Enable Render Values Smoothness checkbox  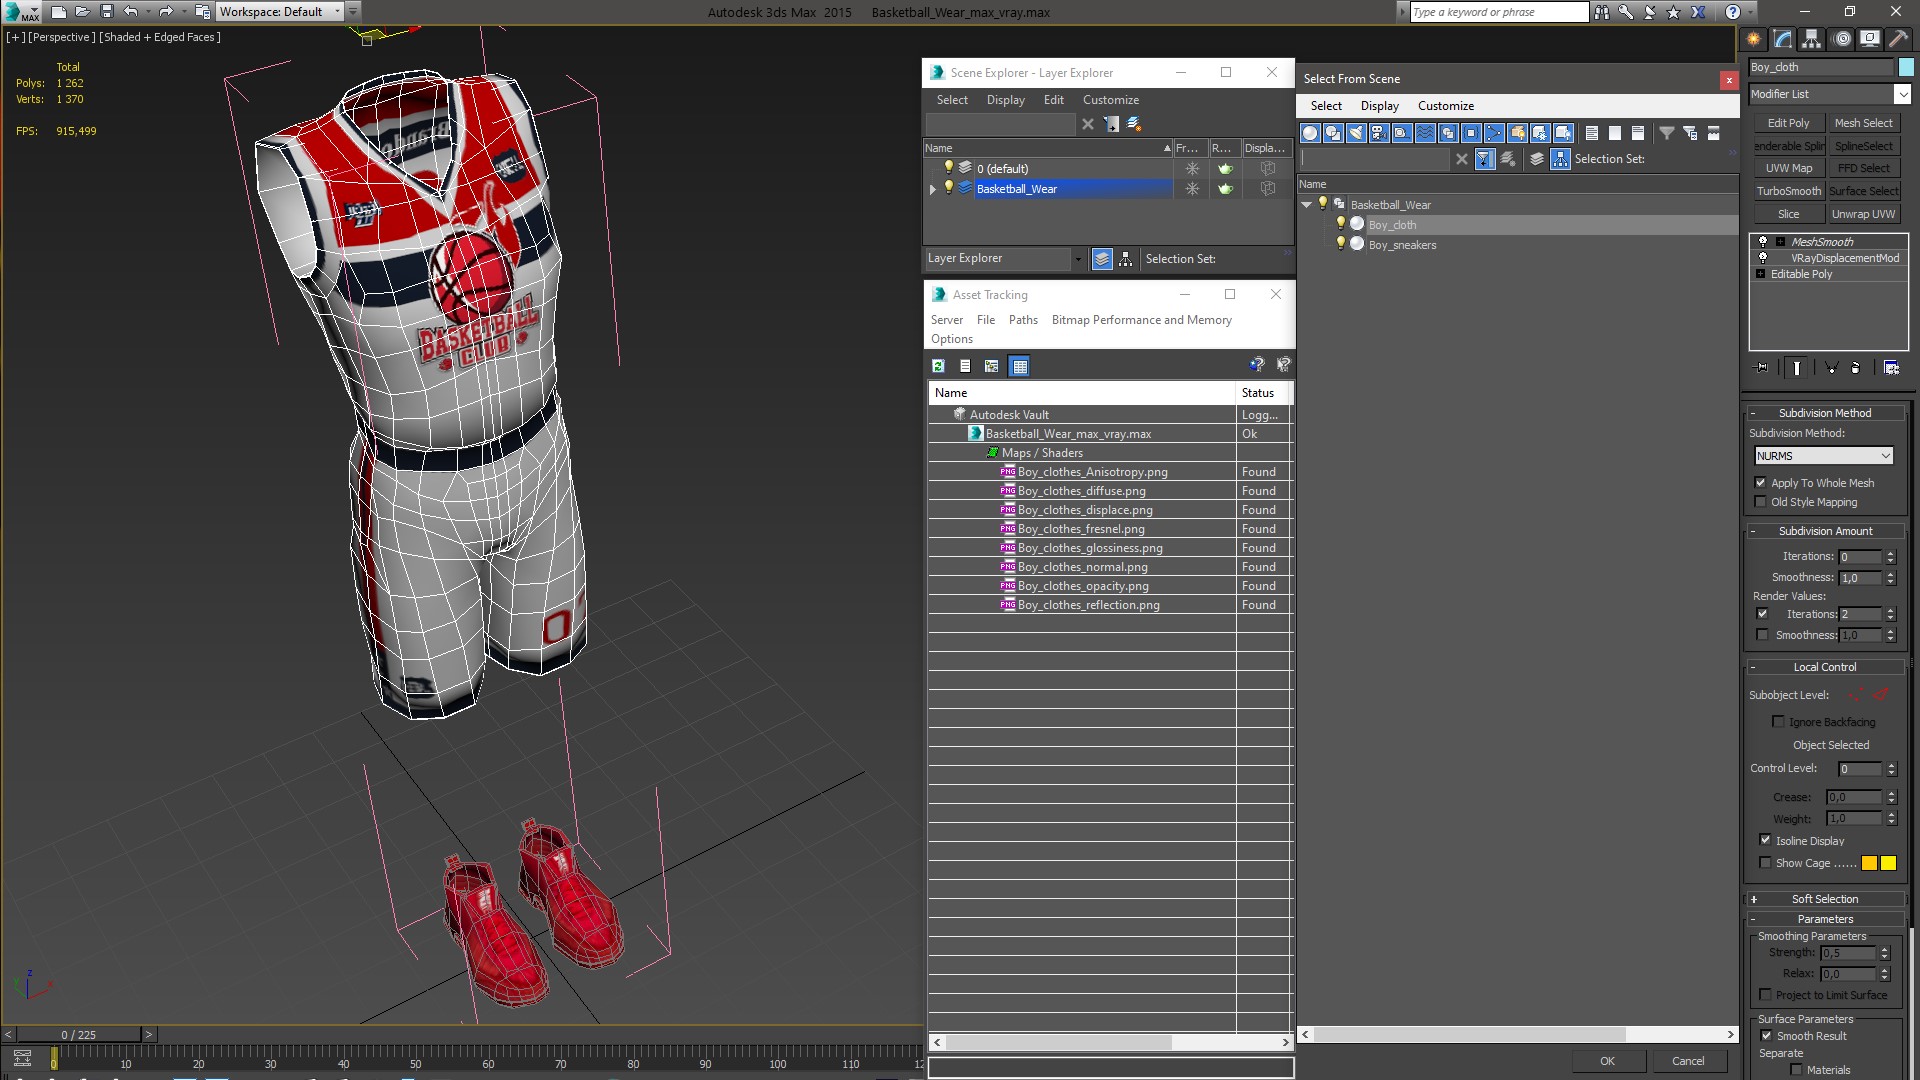(1762, 635)
